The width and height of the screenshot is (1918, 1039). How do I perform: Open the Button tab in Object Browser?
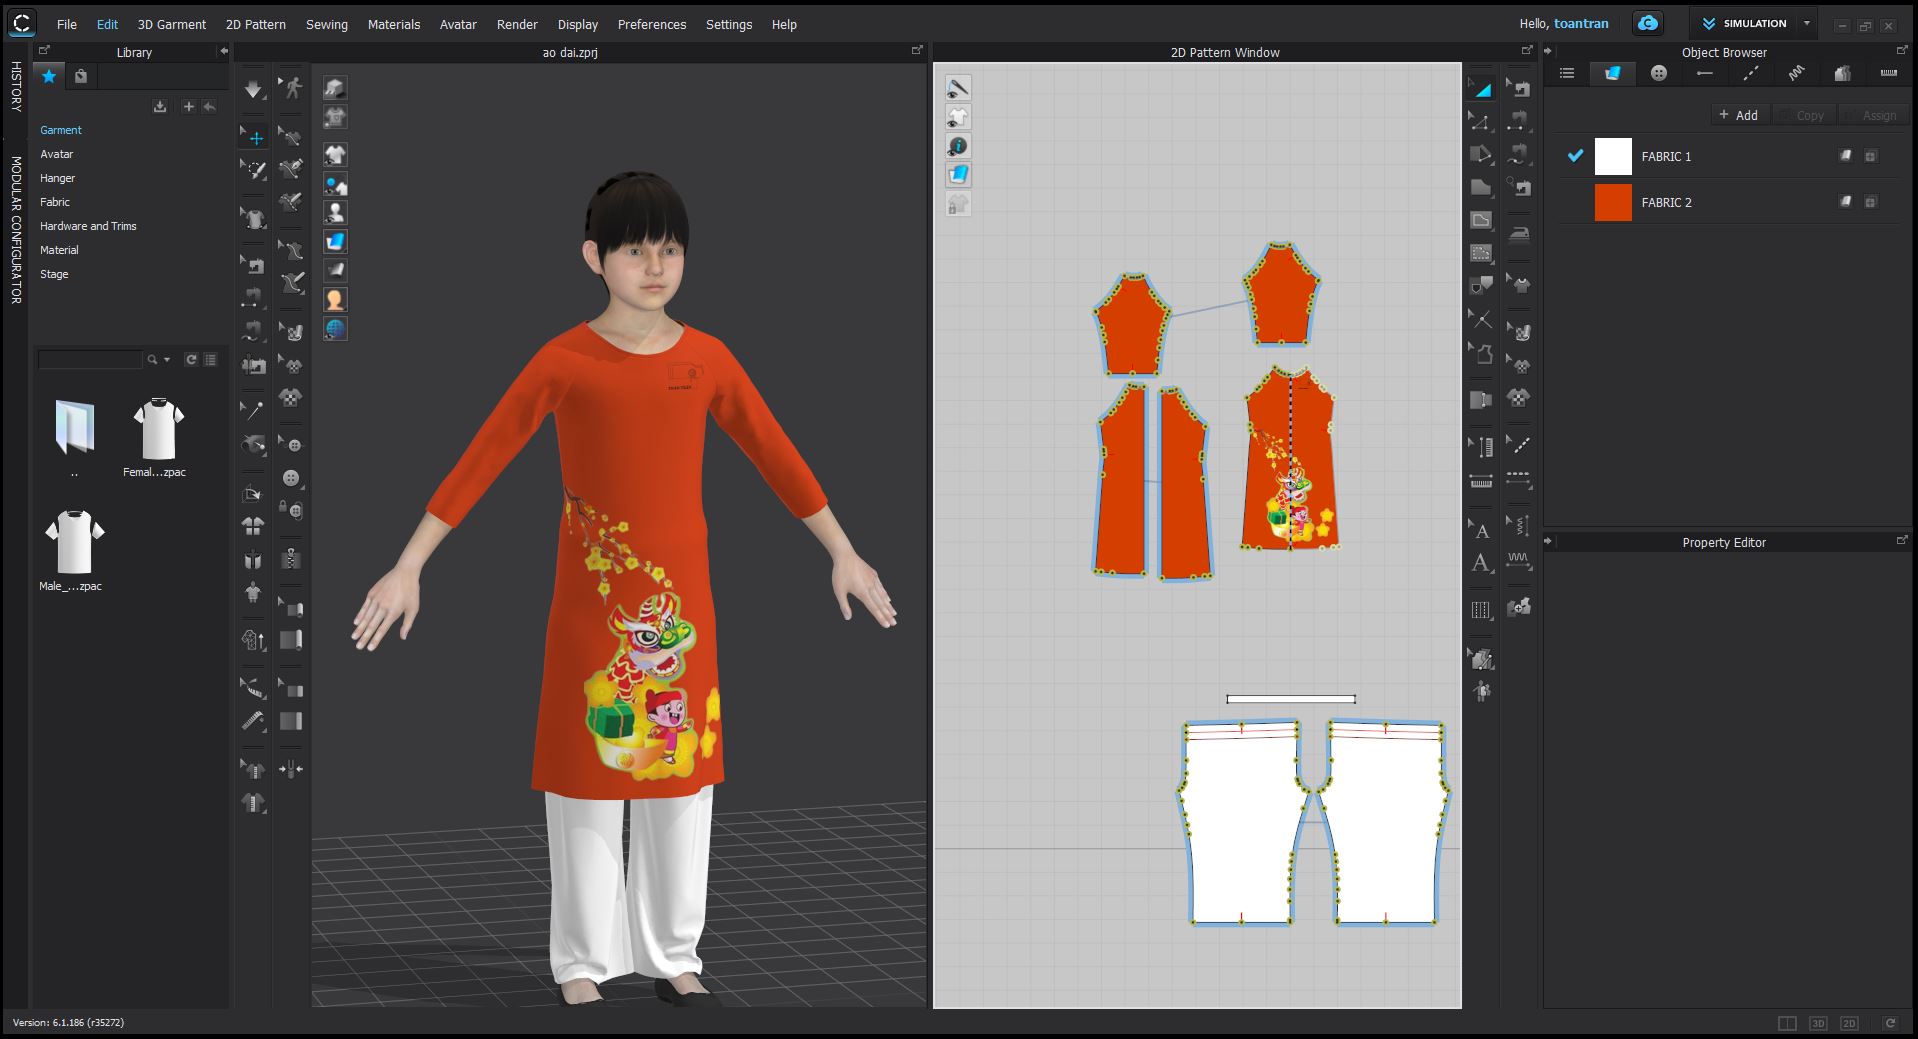(1658, 73)
